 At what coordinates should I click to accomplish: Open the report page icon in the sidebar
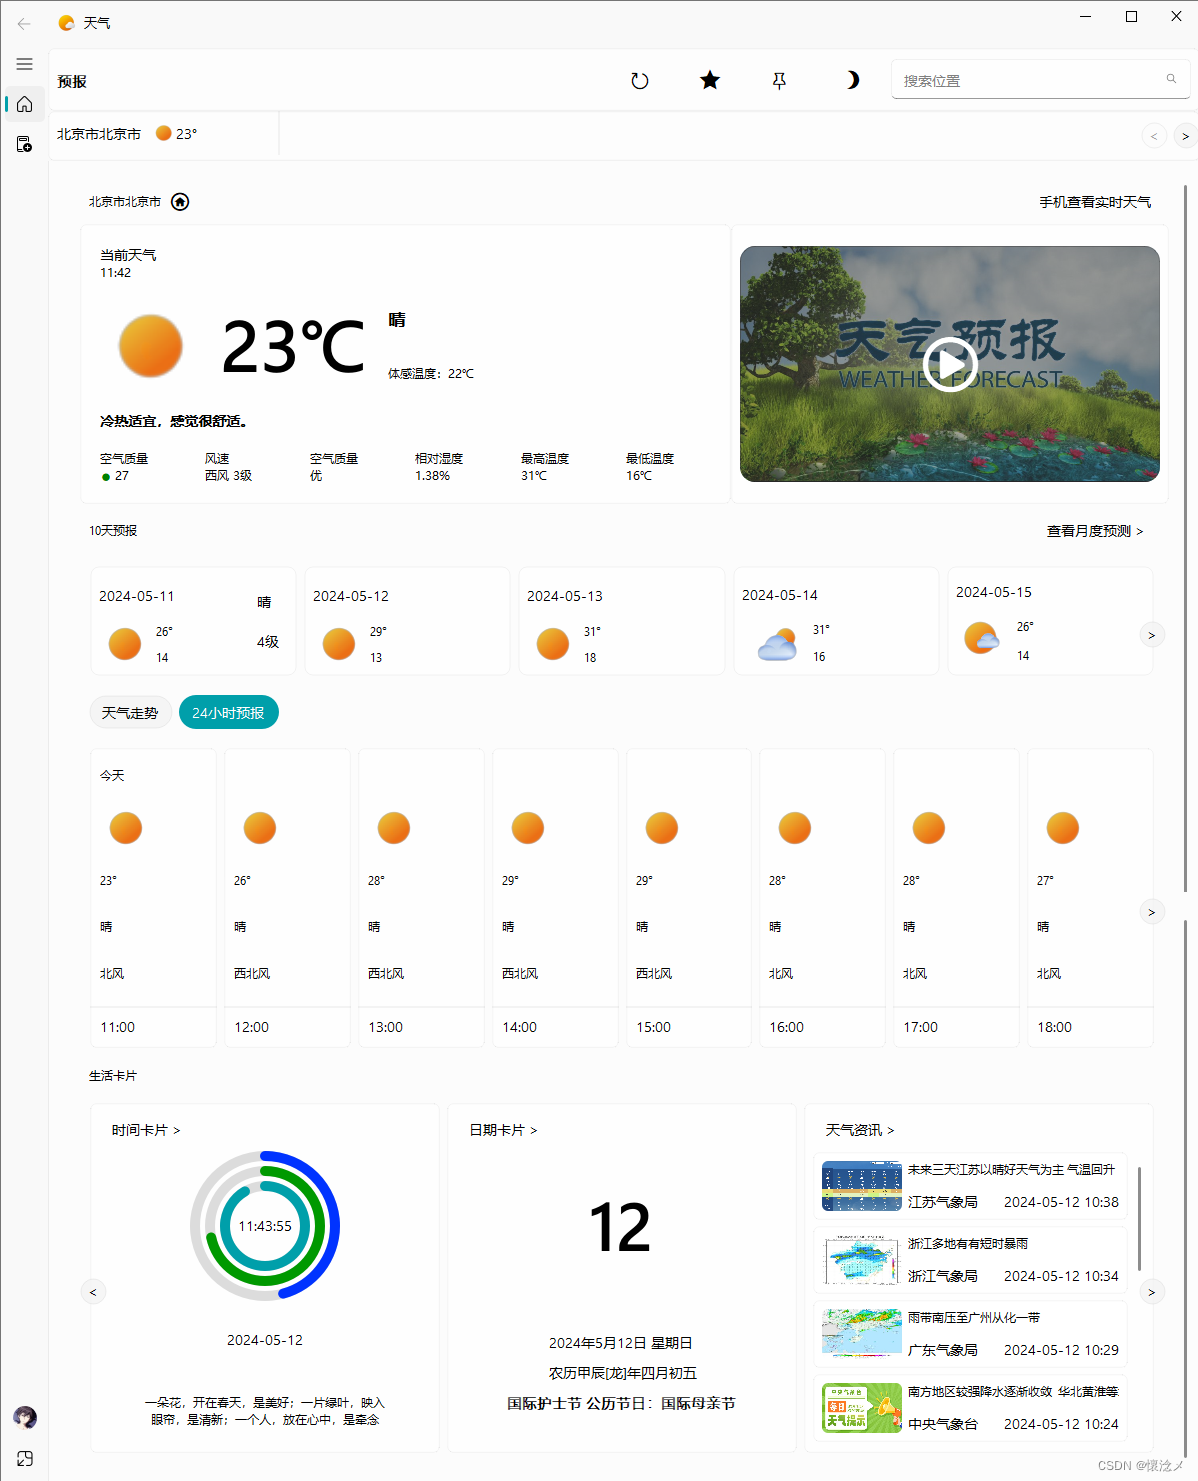click(24, 143)
